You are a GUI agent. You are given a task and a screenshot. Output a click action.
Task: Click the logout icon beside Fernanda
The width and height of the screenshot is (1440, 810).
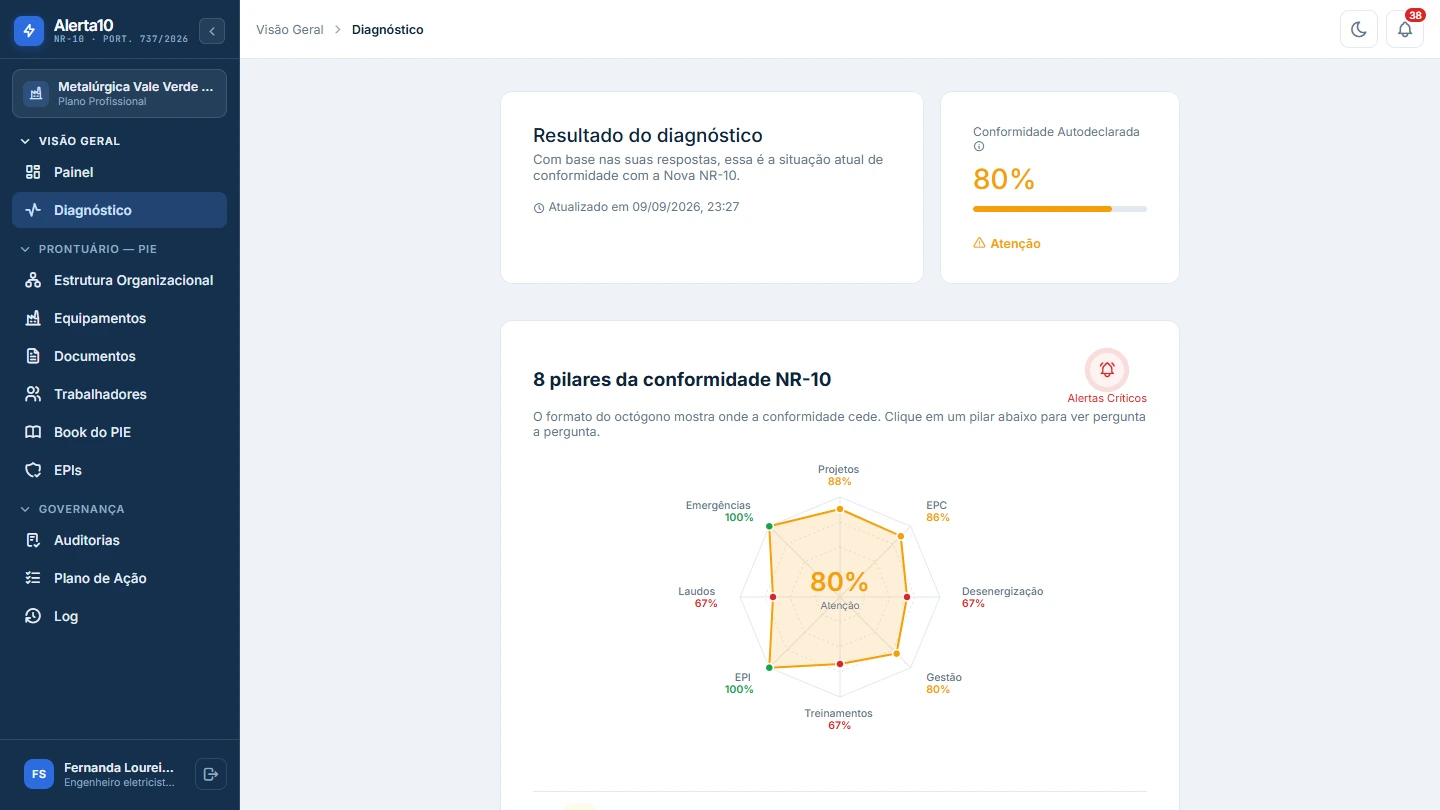[x=211, y=774]
